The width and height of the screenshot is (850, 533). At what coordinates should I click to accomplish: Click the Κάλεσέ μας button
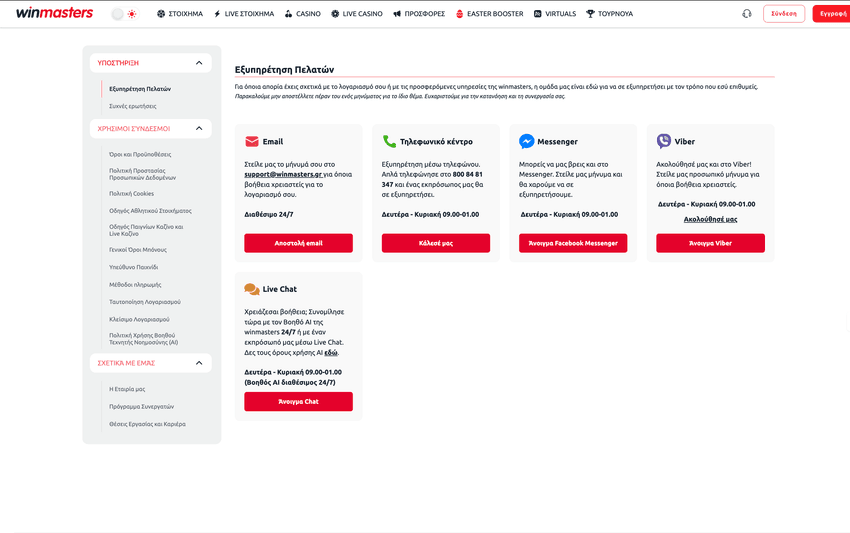[436, 243]
